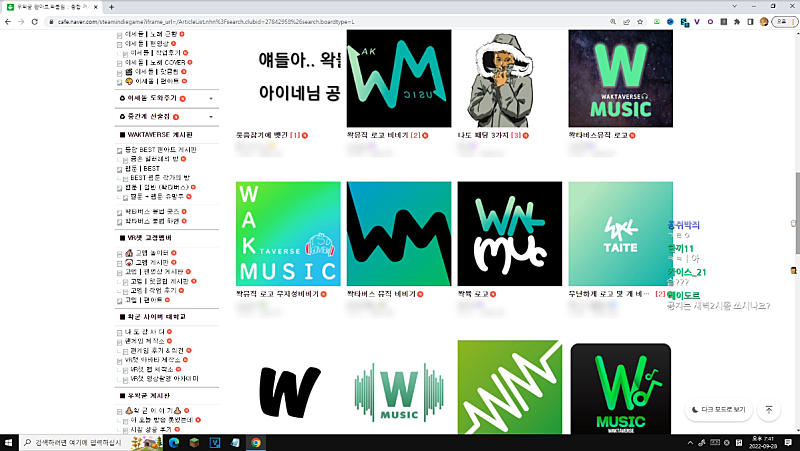Open the teal-green zigzag WM thumbnail
This screenshot has height=451, width=800.
pos(399,234)
